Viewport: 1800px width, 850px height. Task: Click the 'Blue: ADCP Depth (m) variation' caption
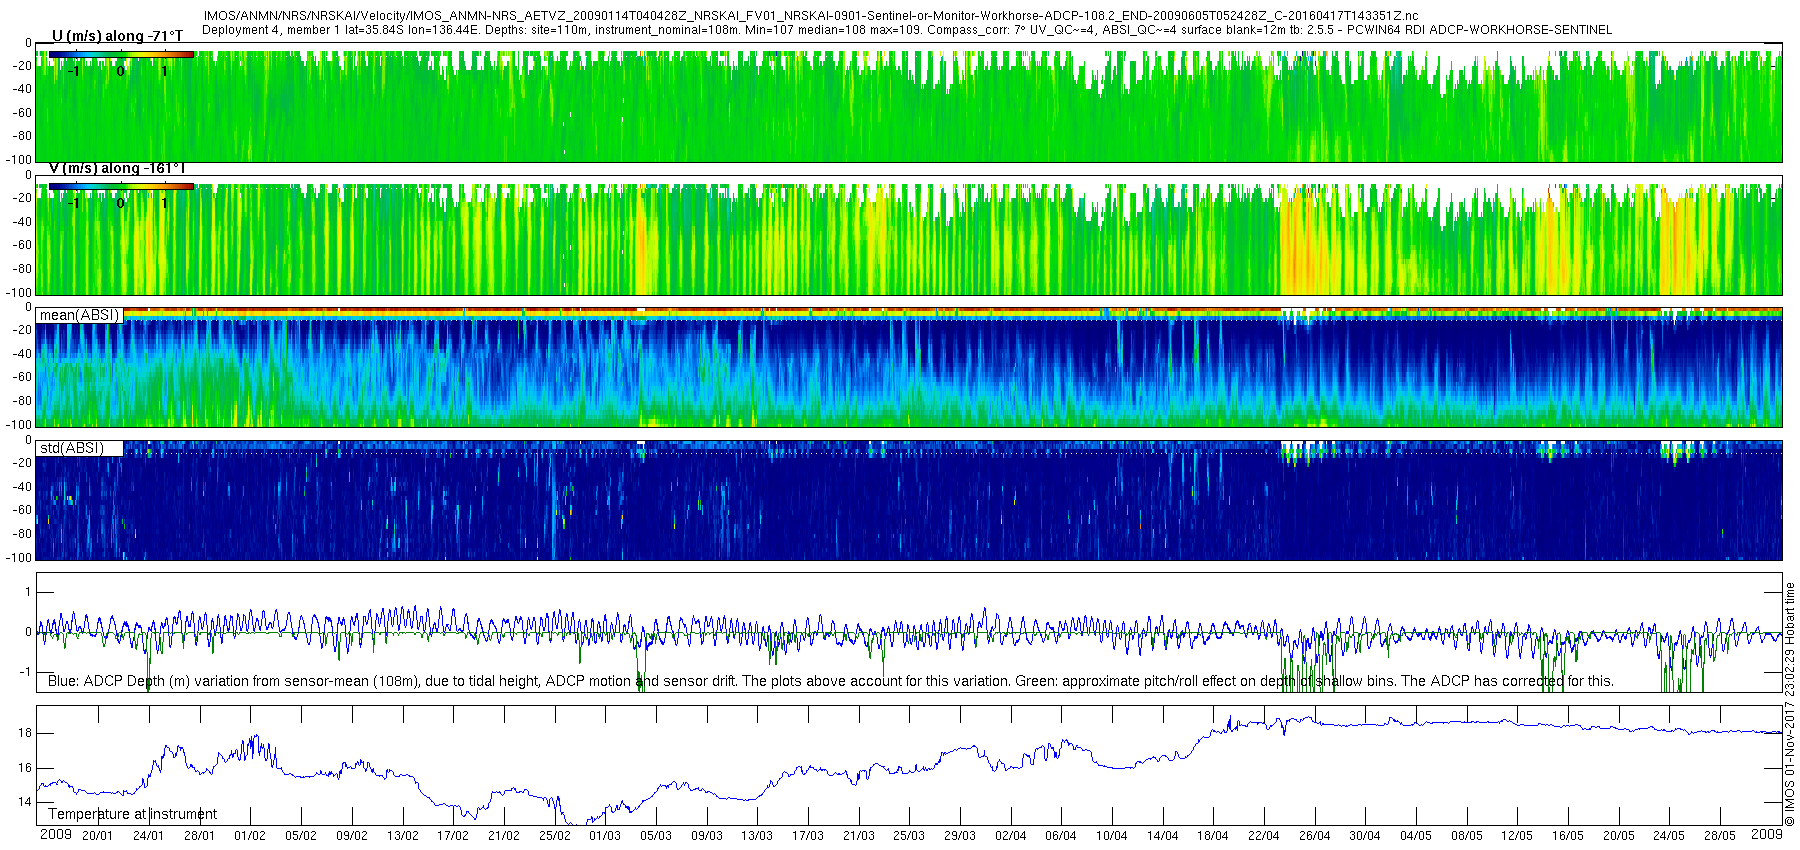[830, 681]
